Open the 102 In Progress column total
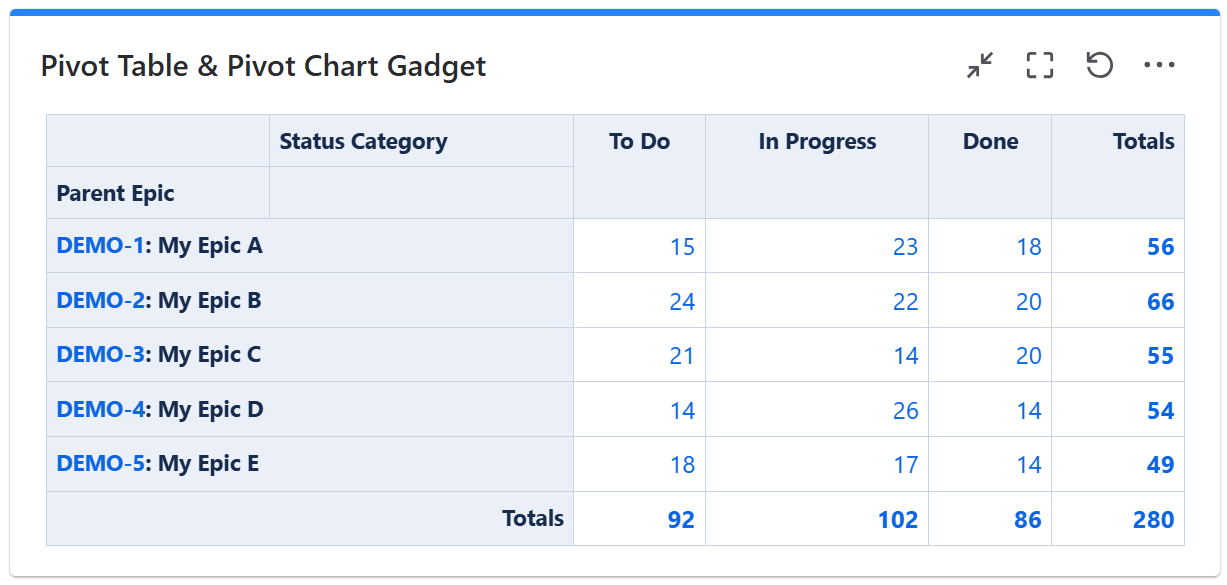Screen dimensions: 1227x585 click(x=898, y=520)
